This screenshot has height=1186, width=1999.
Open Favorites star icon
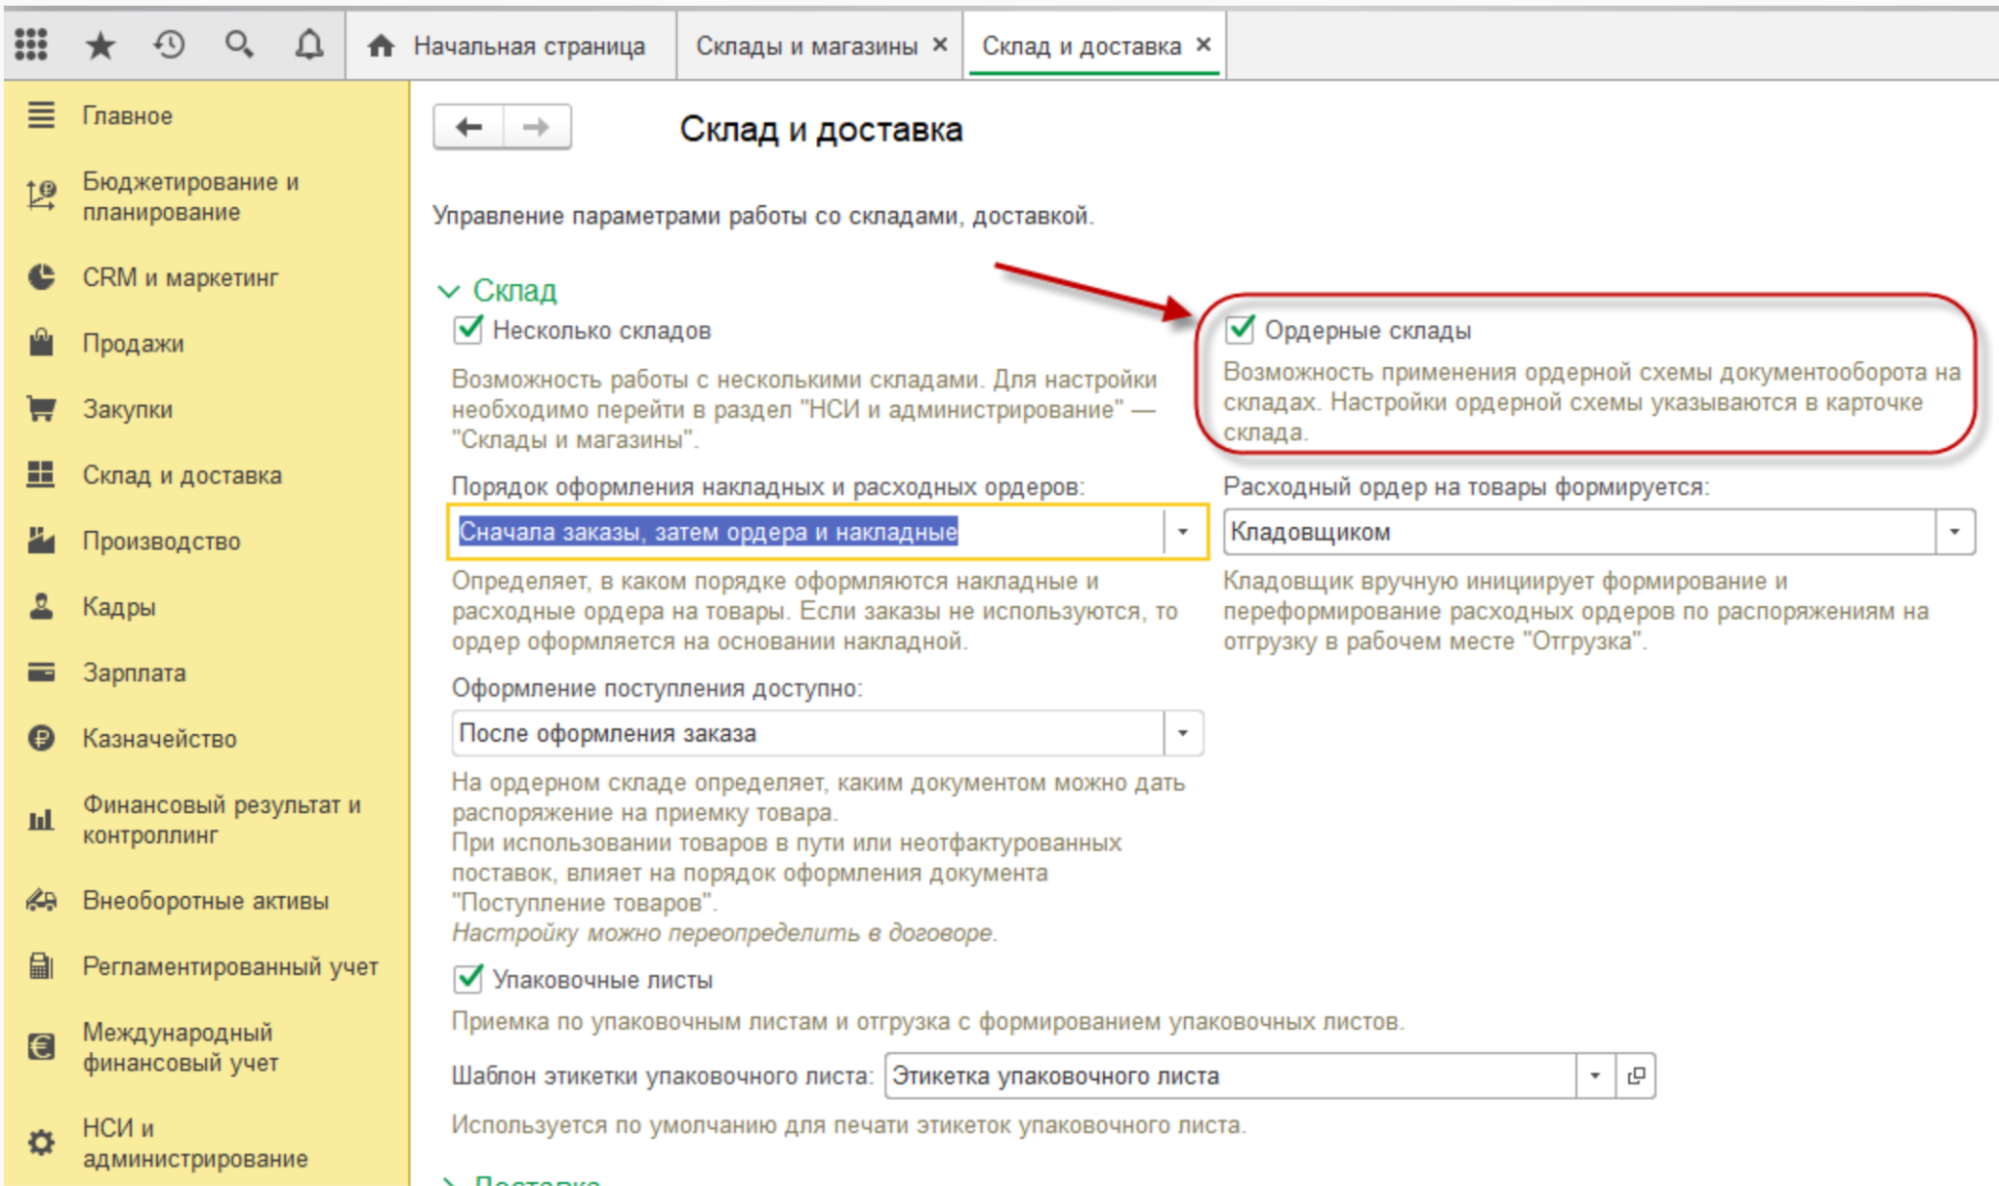point(100,45)
